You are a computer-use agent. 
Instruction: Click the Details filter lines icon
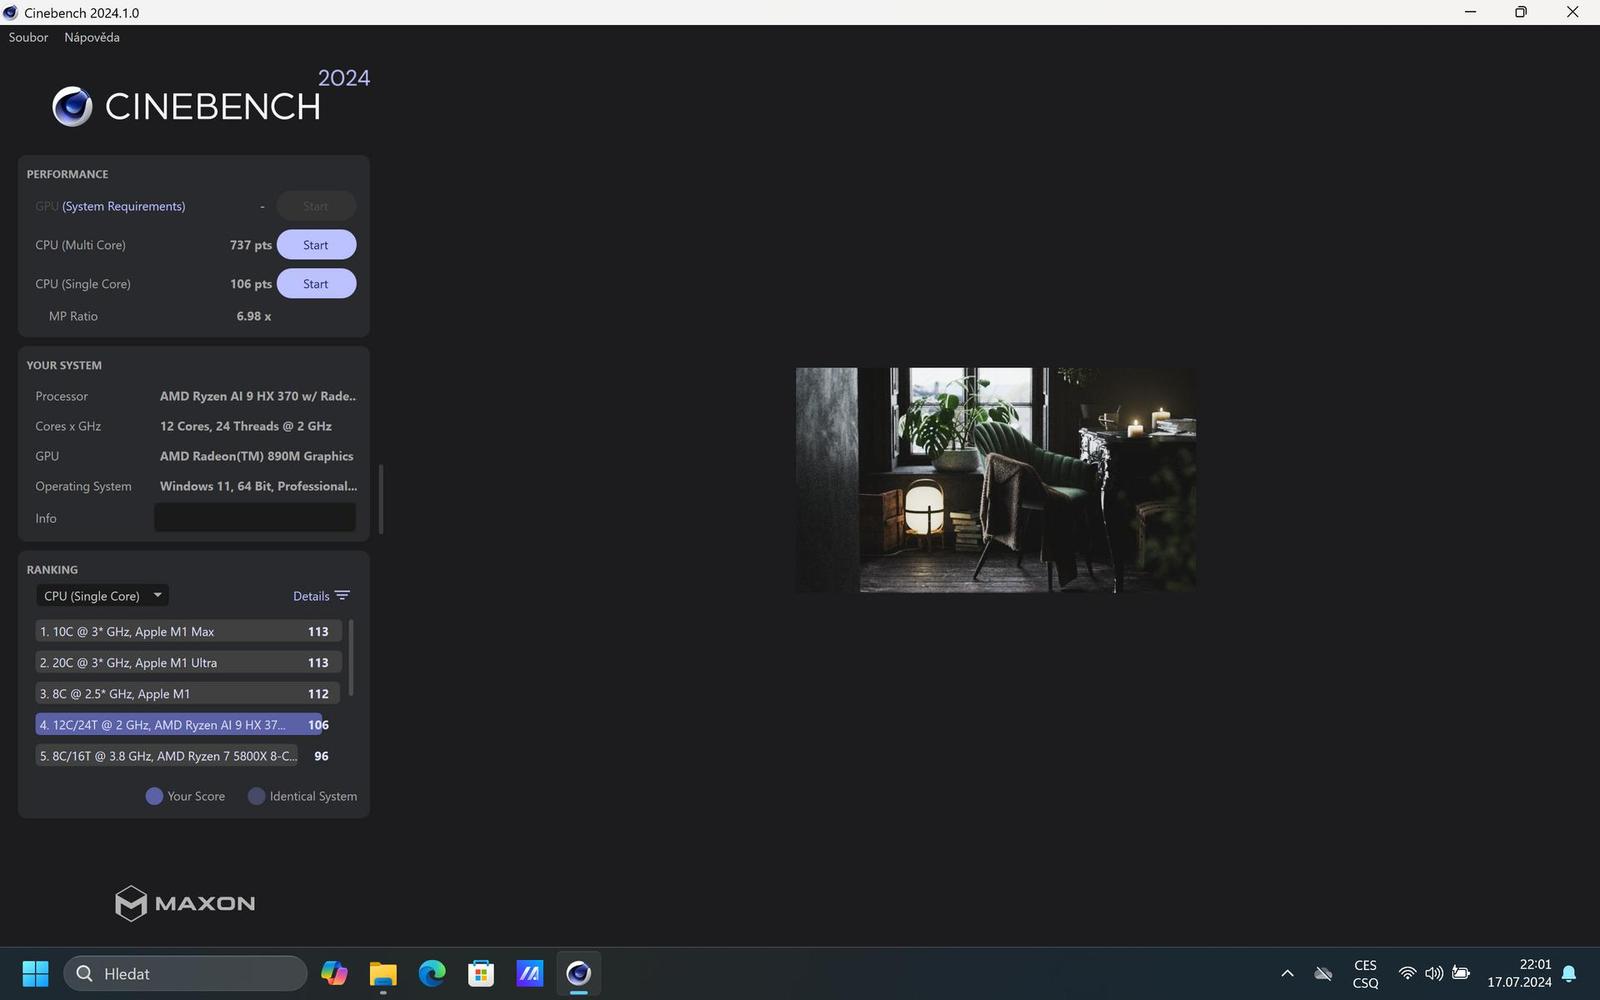pyautogui.click(x=343, y=596)
